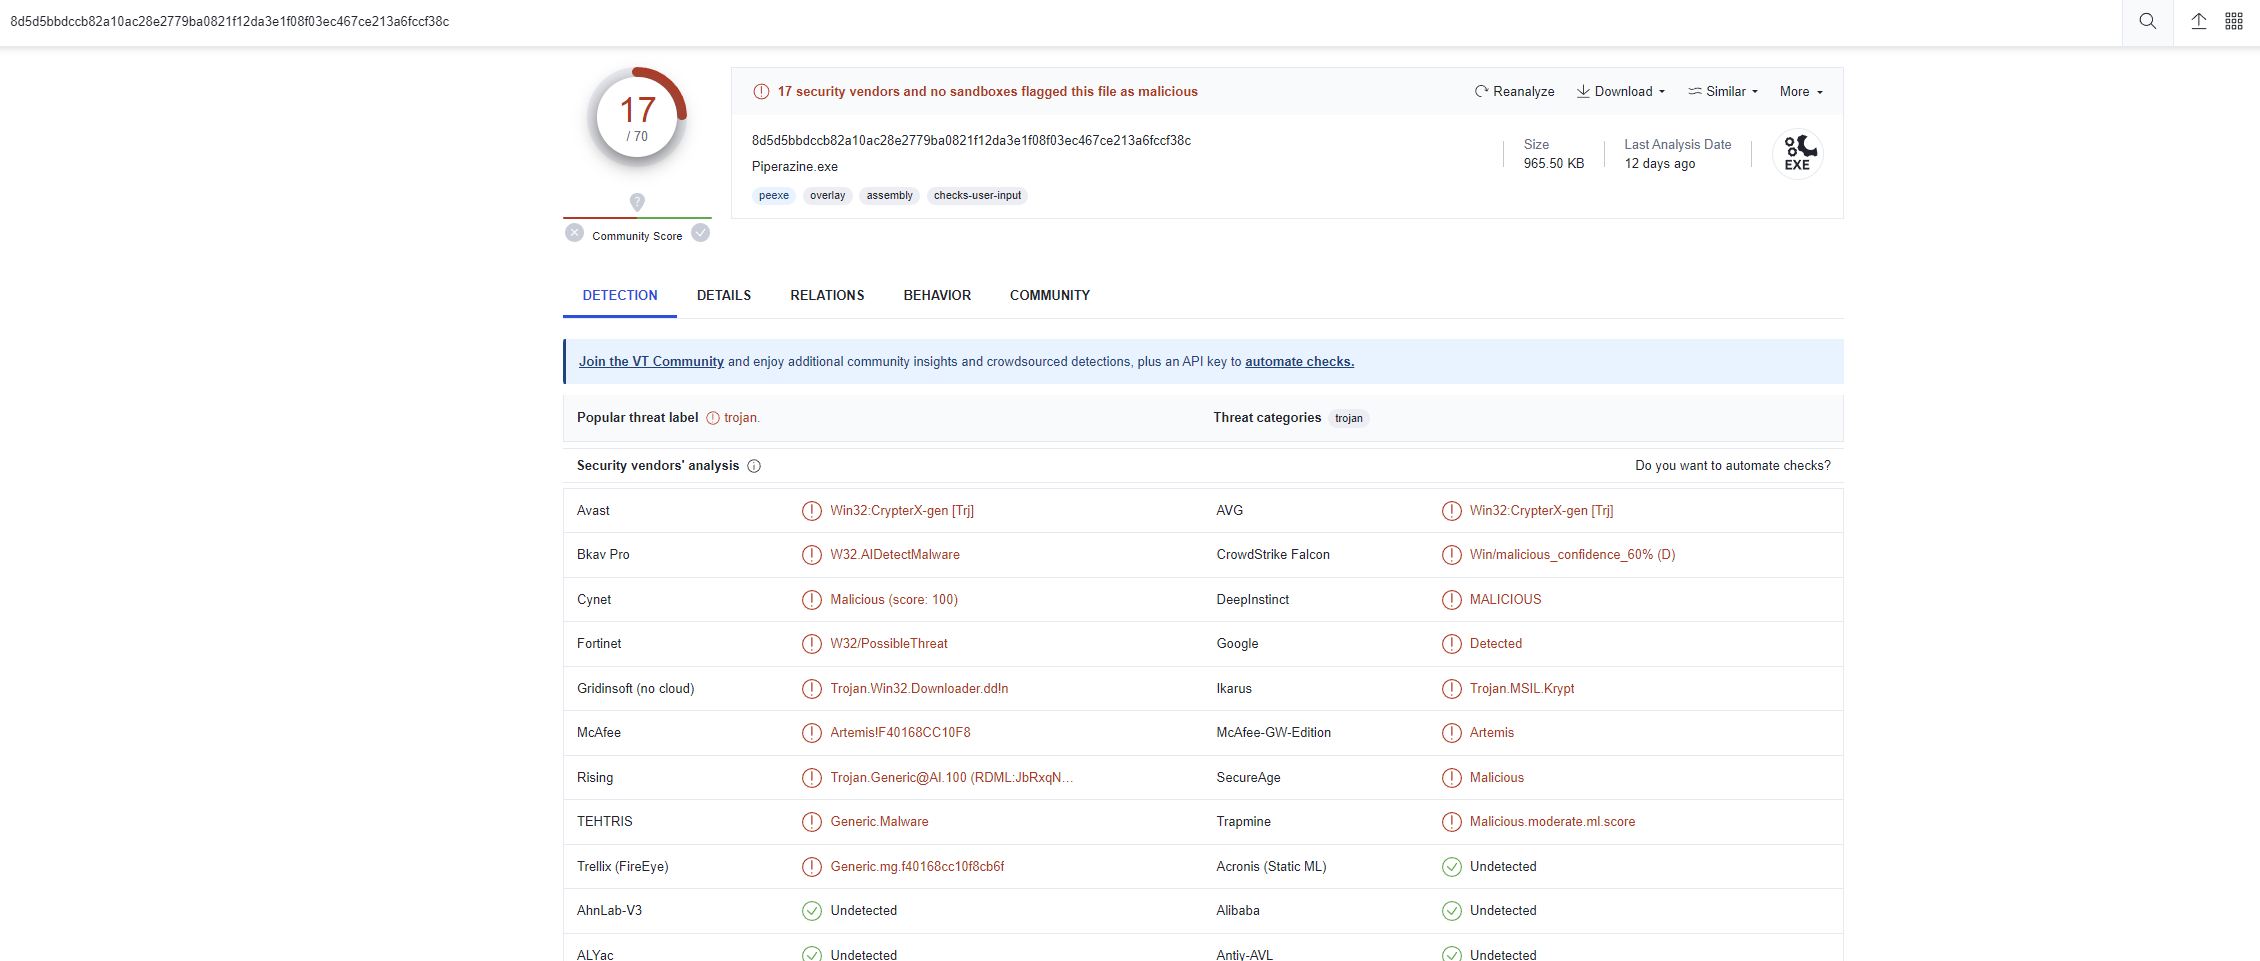Viewport: 2260px width, 961px height.
Task: Click the alert icon beside Trapmine result
Action: 1452,822
